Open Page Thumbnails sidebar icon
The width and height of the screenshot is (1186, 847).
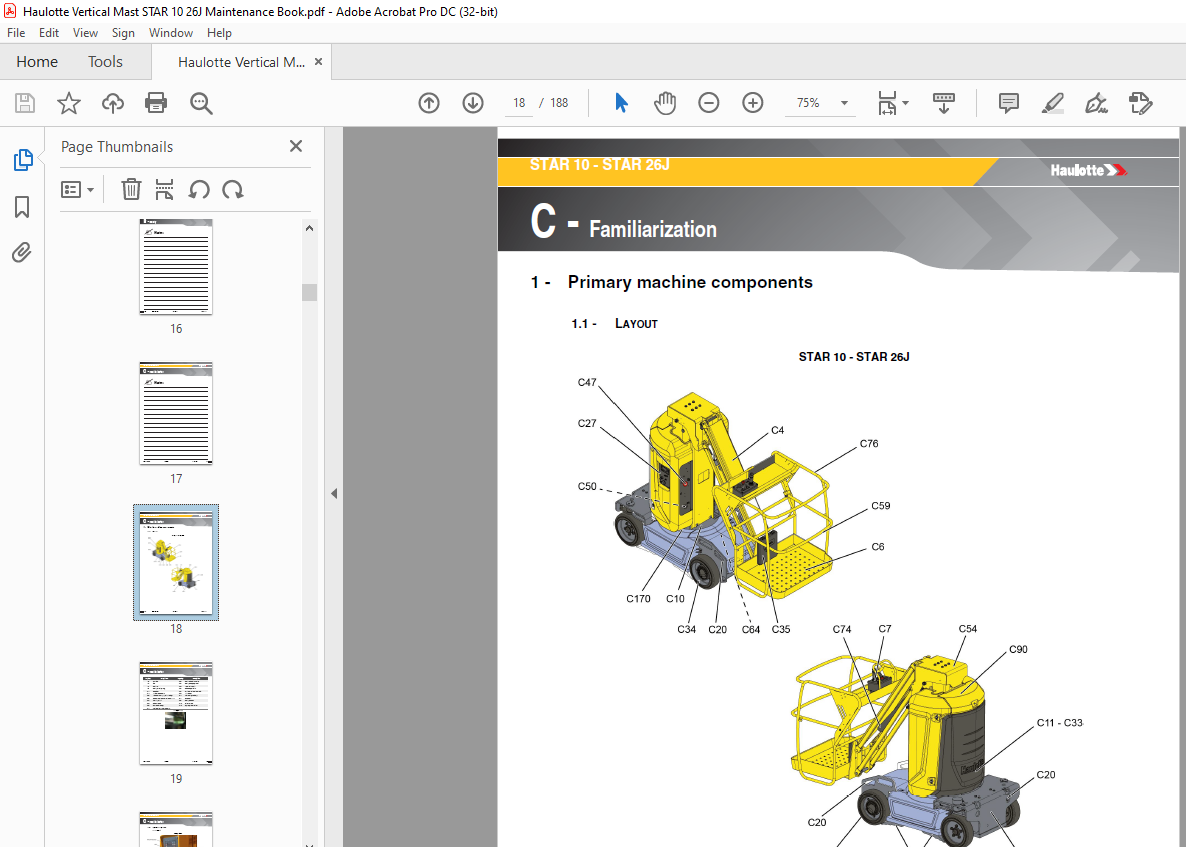[x=23, y=160]
